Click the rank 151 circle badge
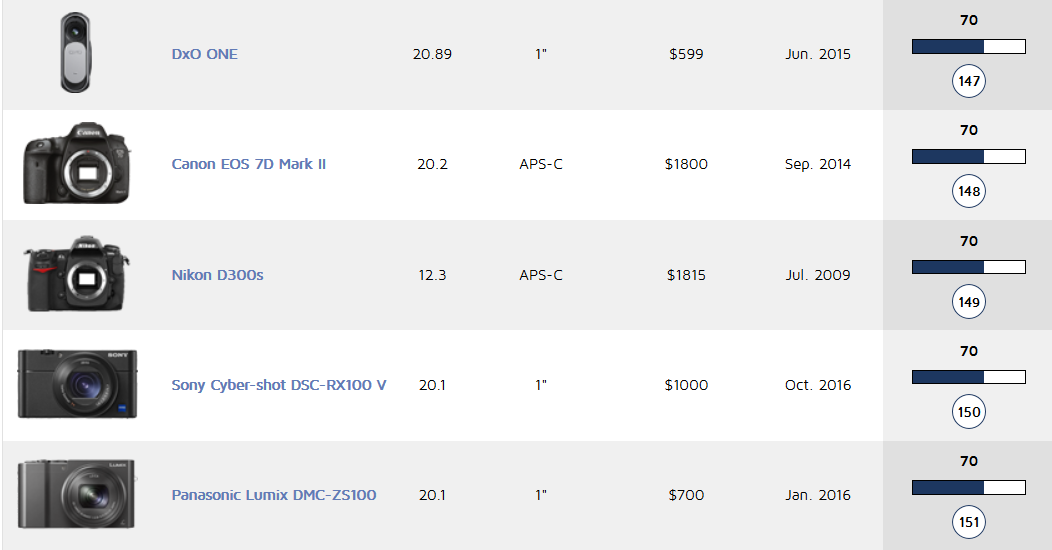1052x550 pixels. pyautogui.click(x=968, y=522)
